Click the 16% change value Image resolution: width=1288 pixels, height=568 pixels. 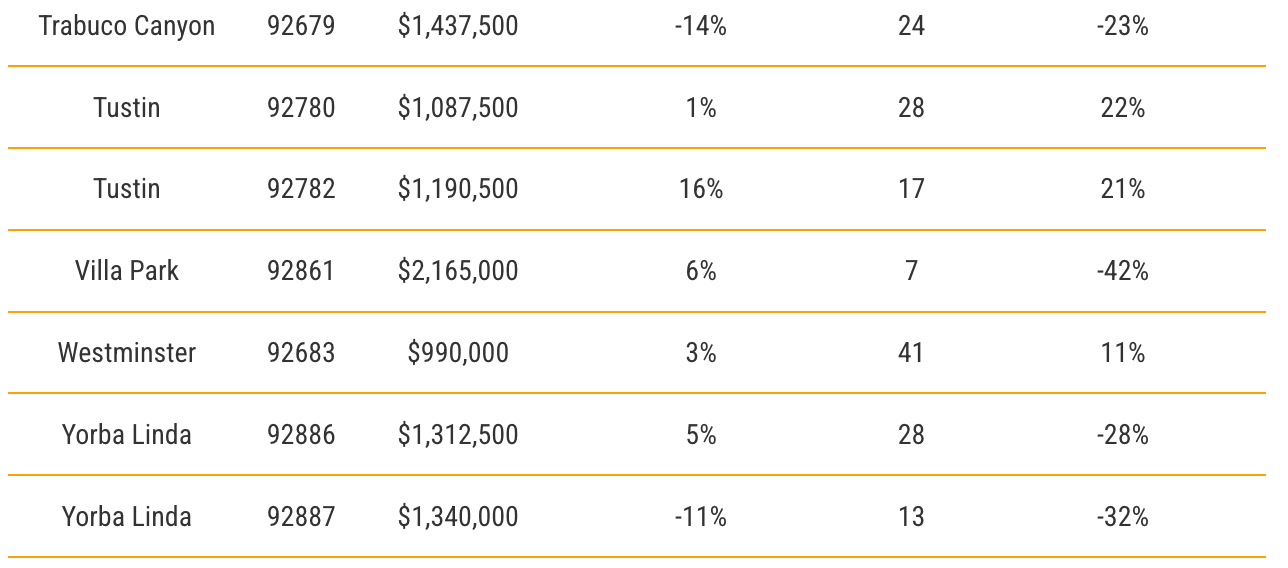click(x=701, y=189)
